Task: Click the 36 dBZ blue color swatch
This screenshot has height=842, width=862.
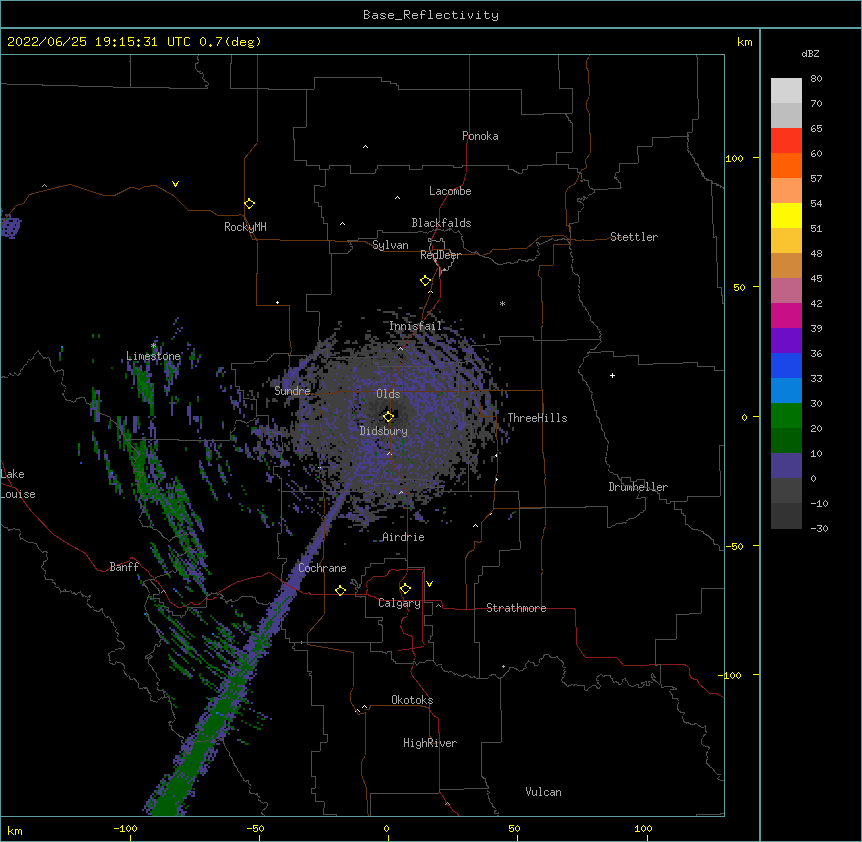Action: pos(786,365)
